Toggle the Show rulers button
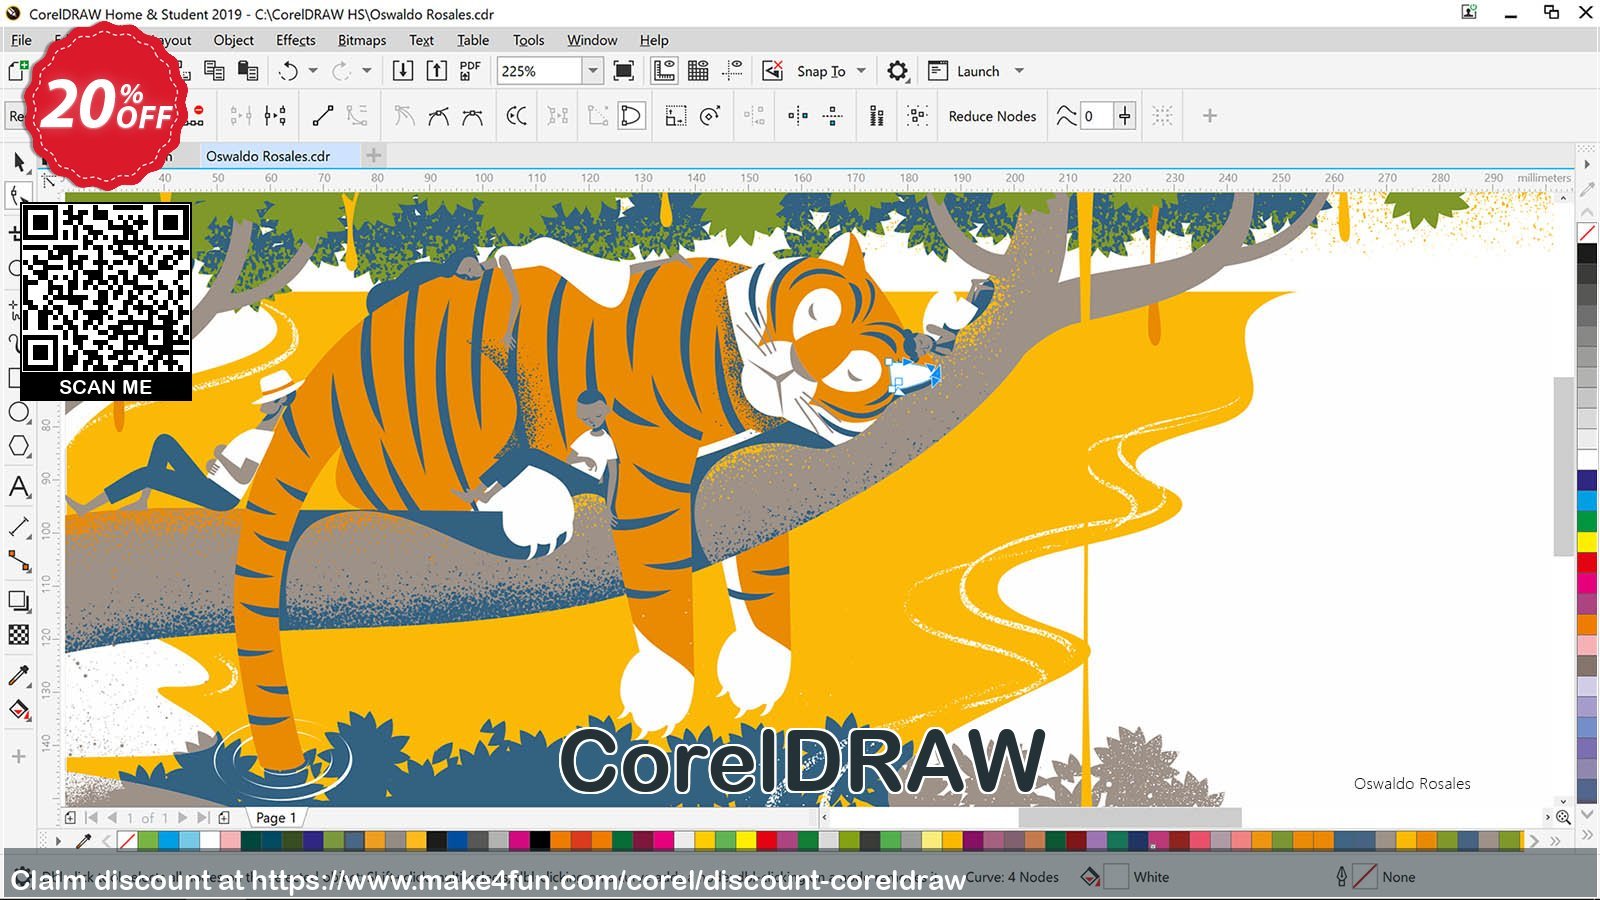Image resolution: width=1600 pixels, height=900 pixels. tap(664, 71)
